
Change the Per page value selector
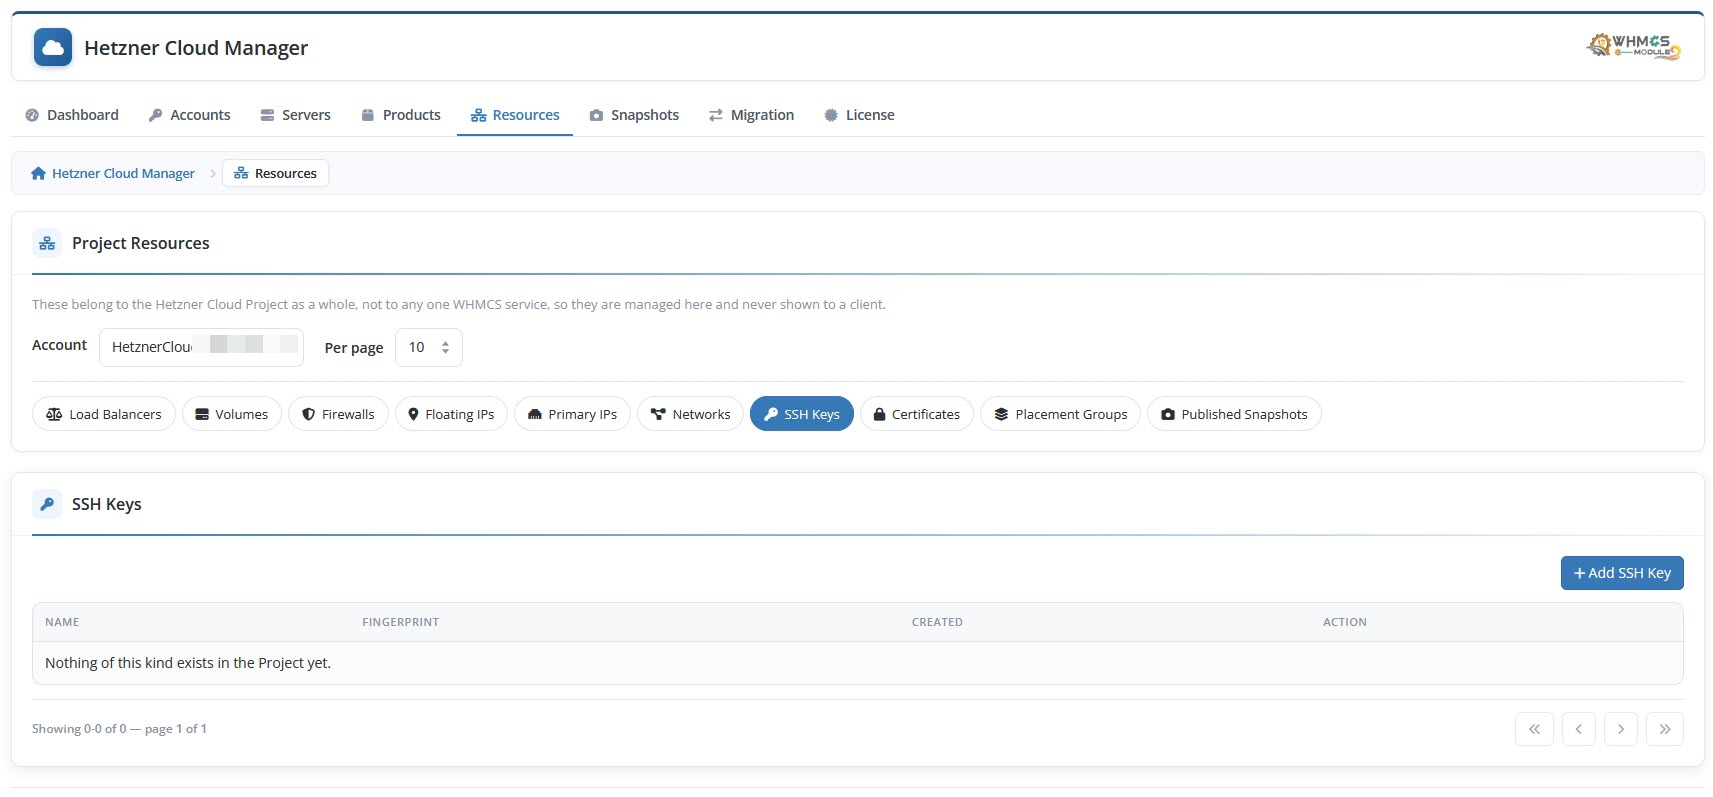[x=428, y=347]
